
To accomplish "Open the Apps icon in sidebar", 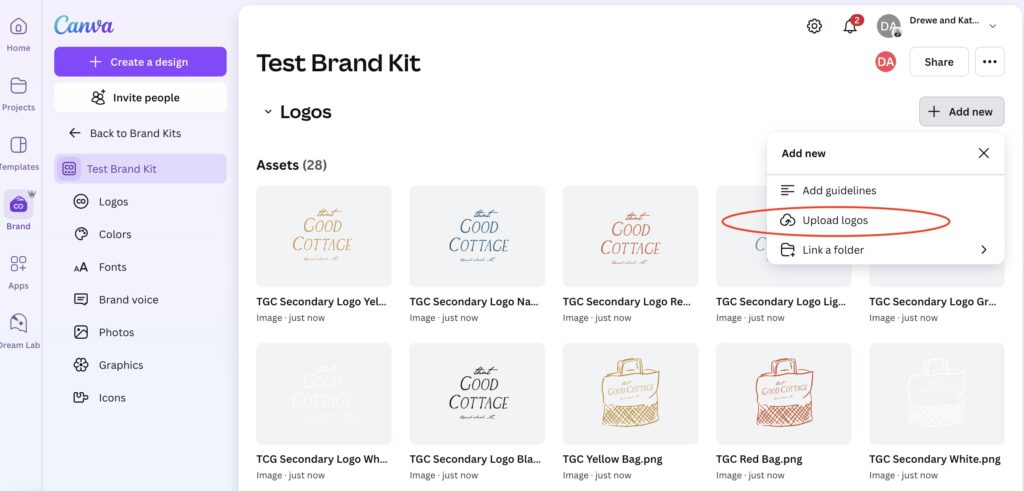I will [18, 271].
